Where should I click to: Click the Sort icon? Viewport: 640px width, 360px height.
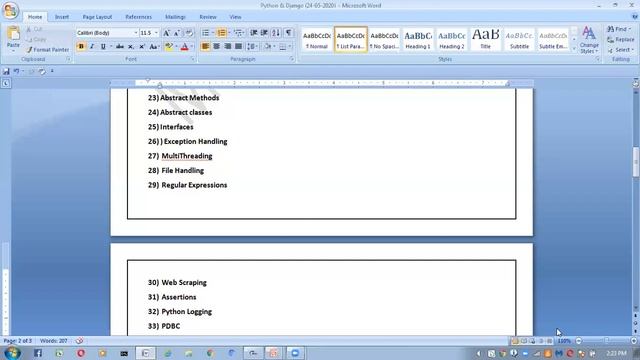coord(276,33)
